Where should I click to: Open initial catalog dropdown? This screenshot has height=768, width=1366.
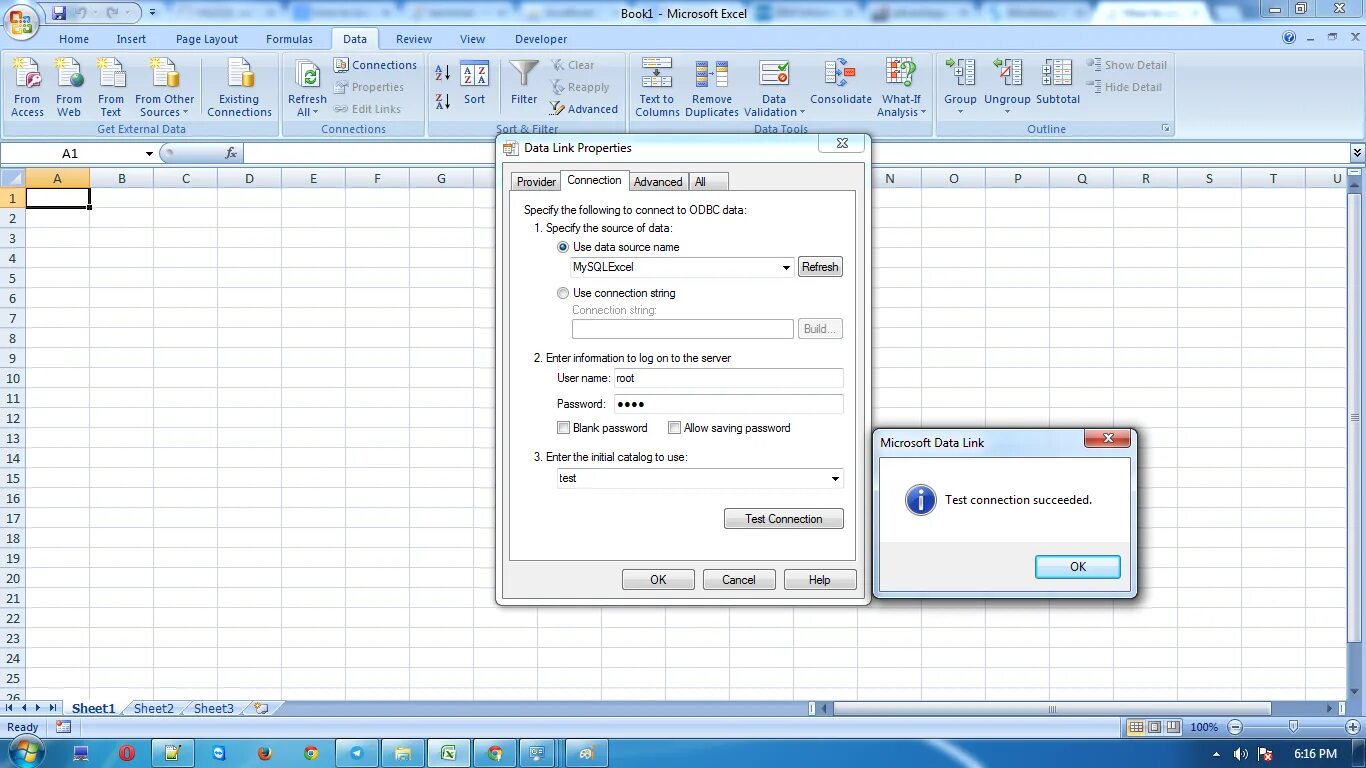pyautogui.click(x=835, y=478)
